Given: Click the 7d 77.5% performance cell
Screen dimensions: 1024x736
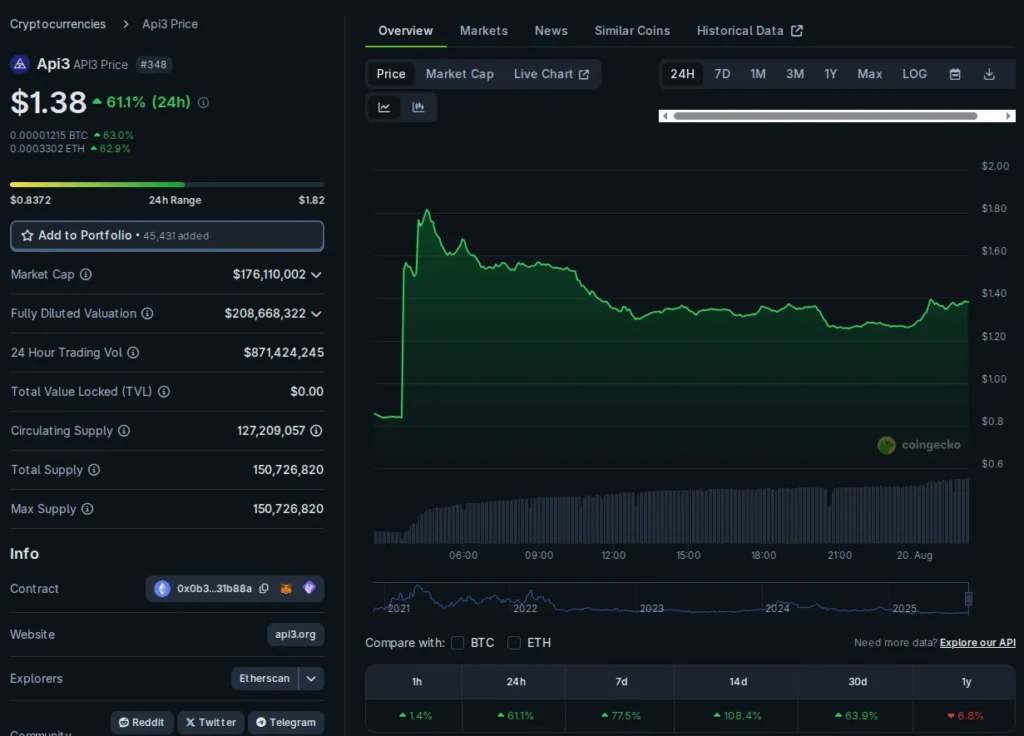Looking at the screenshot, I should [x=620, y=716].
